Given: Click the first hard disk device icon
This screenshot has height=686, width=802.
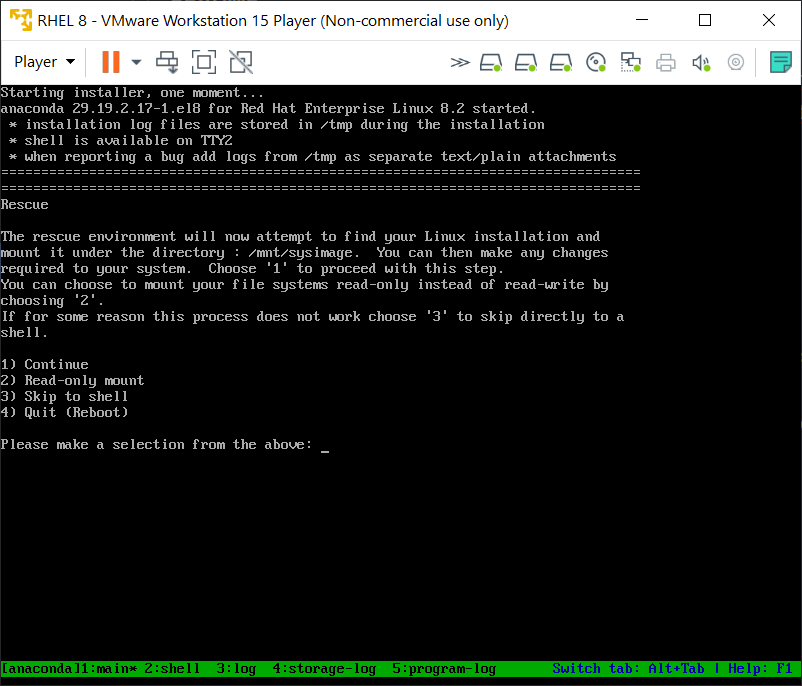Looking at the screenshot, I should point(491,62).
